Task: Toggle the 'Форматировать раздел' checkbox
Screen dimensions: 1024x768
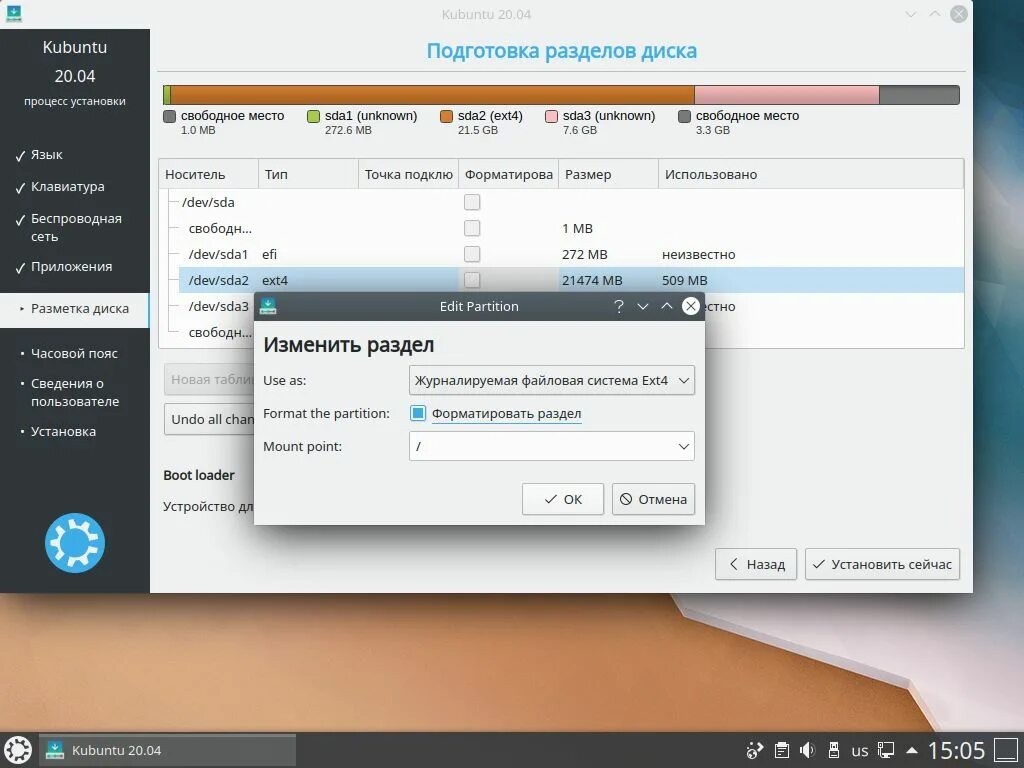Action: (x=418, y=413)
